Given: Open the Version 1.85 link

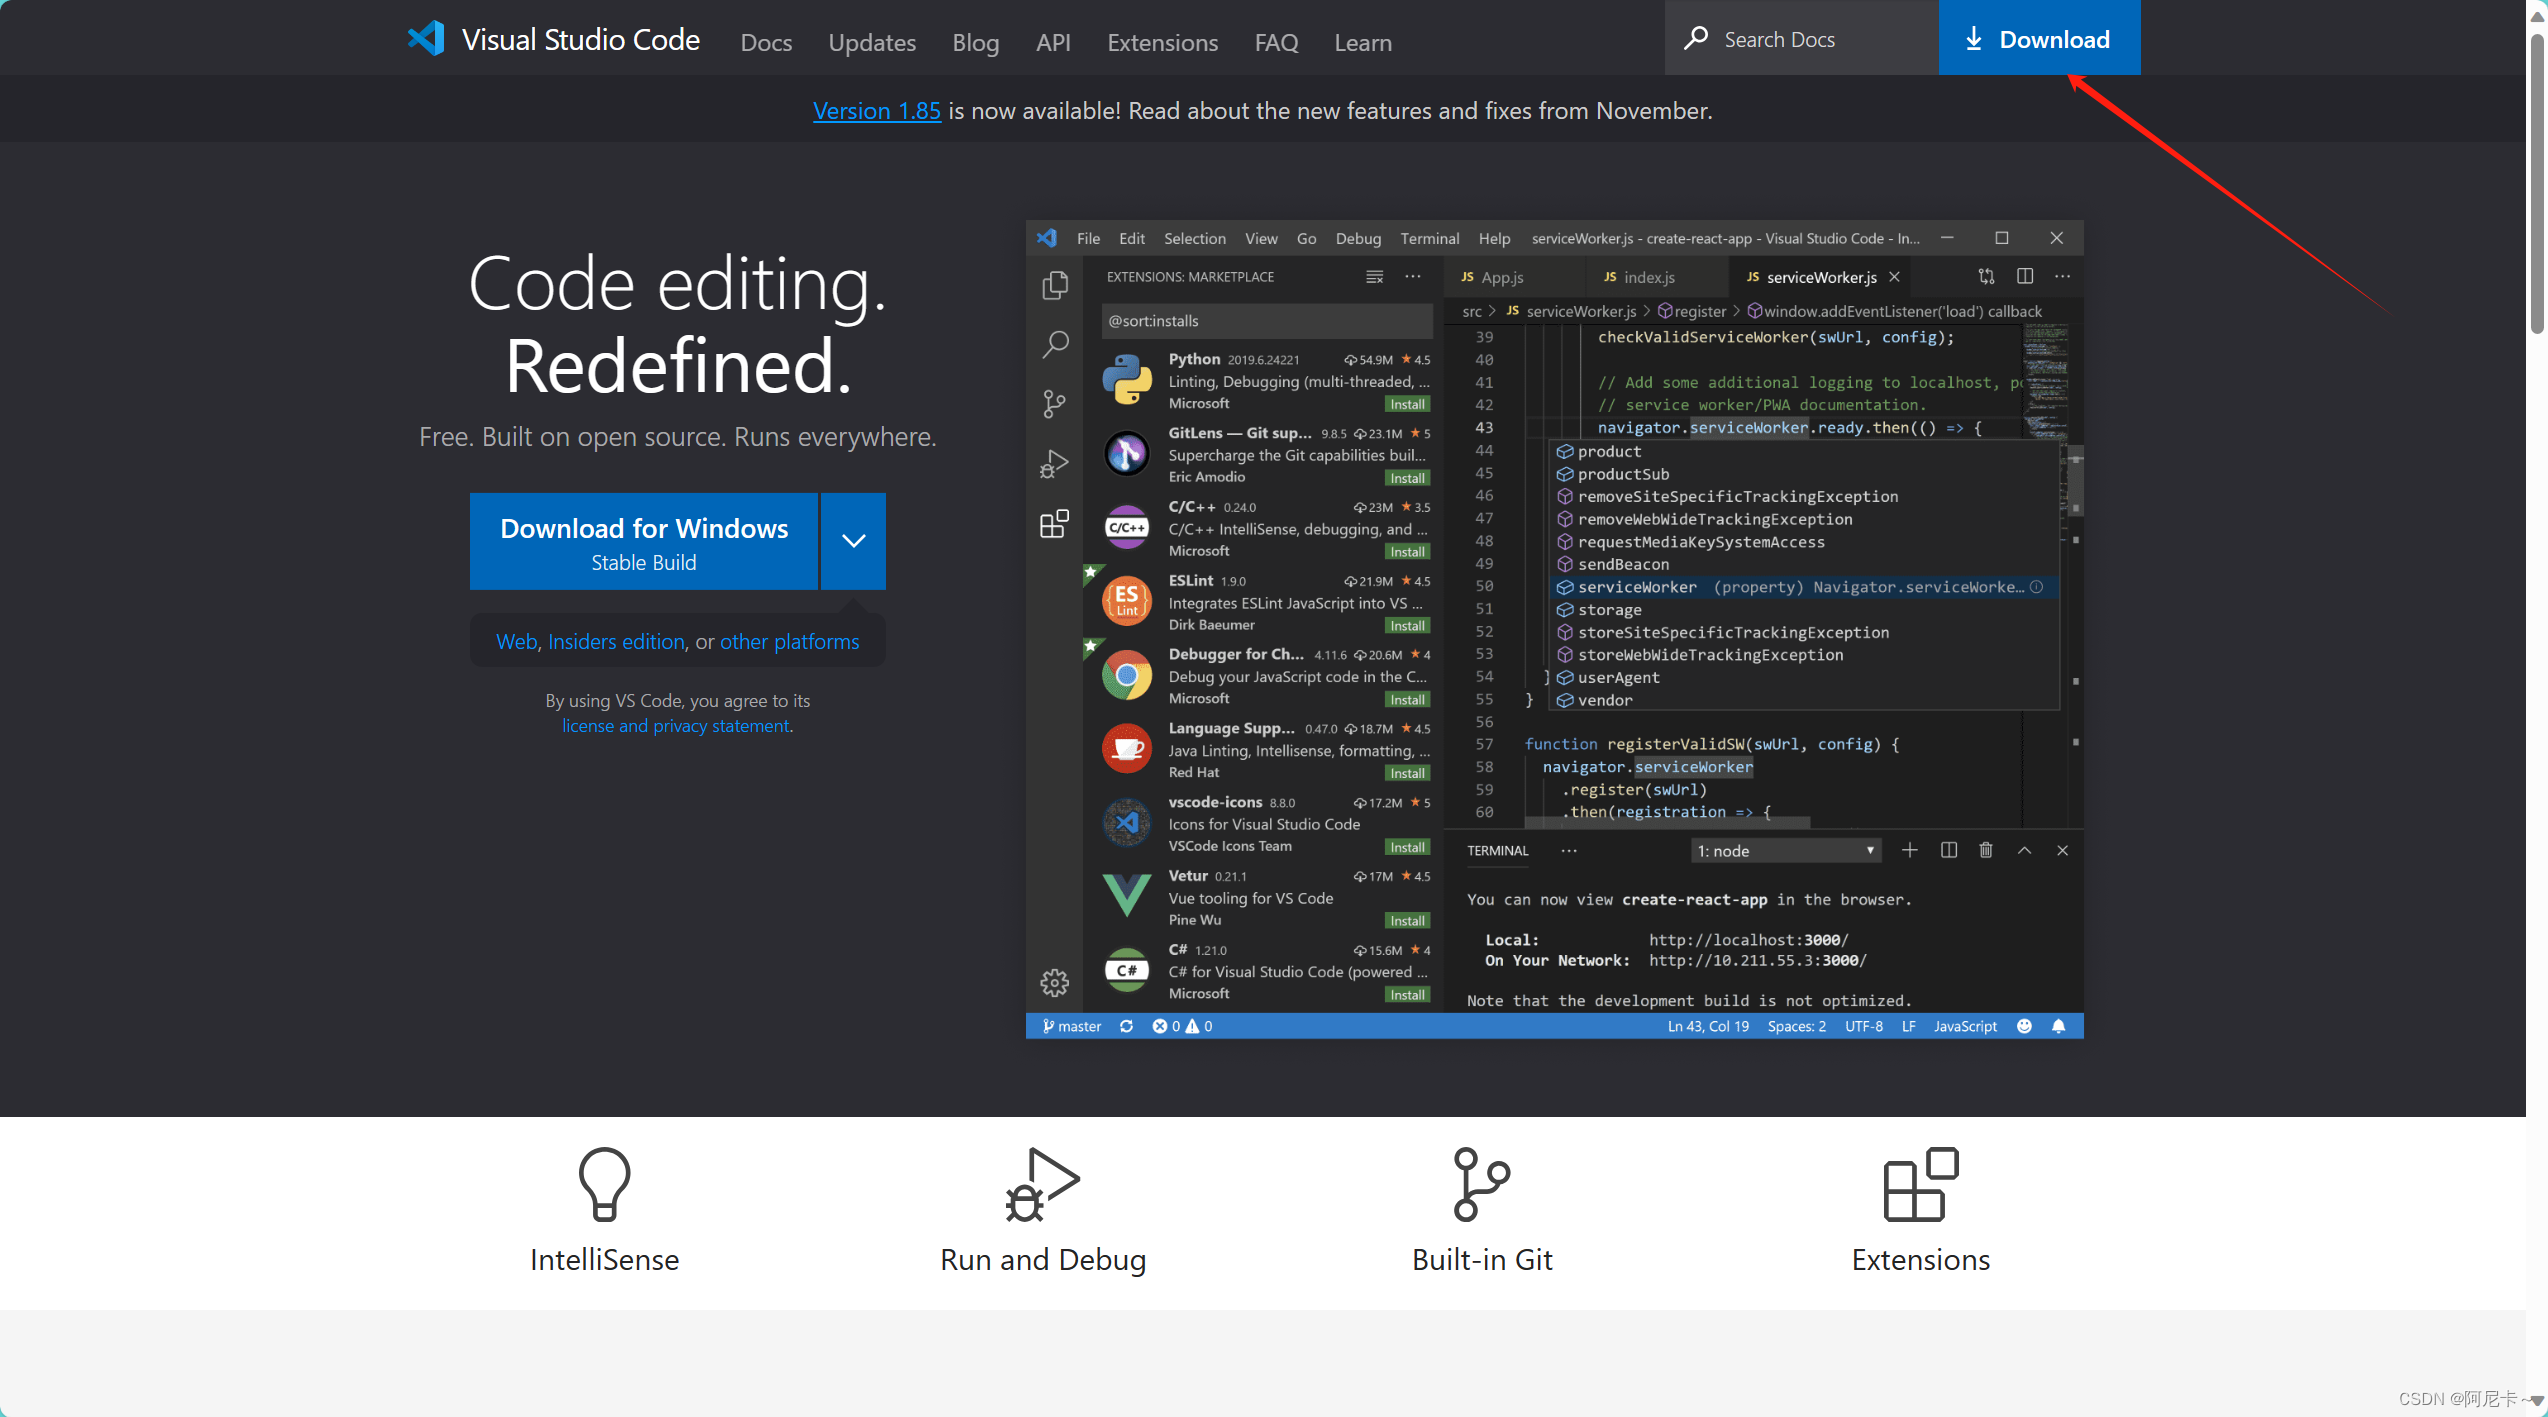Looking at the screenshot, I should pos(876,110).
